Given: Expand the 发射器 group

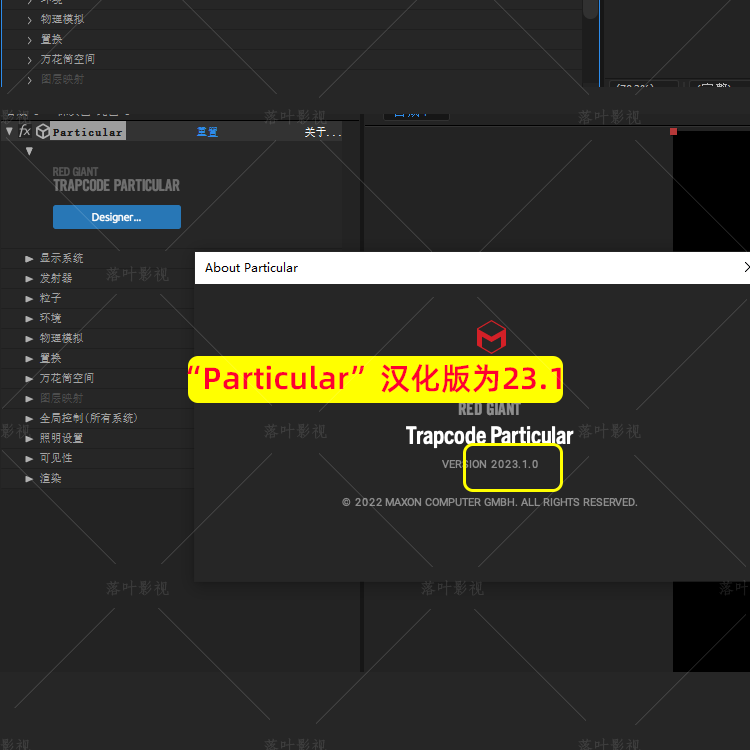Looking at the screenshot, I should [29, 279].
